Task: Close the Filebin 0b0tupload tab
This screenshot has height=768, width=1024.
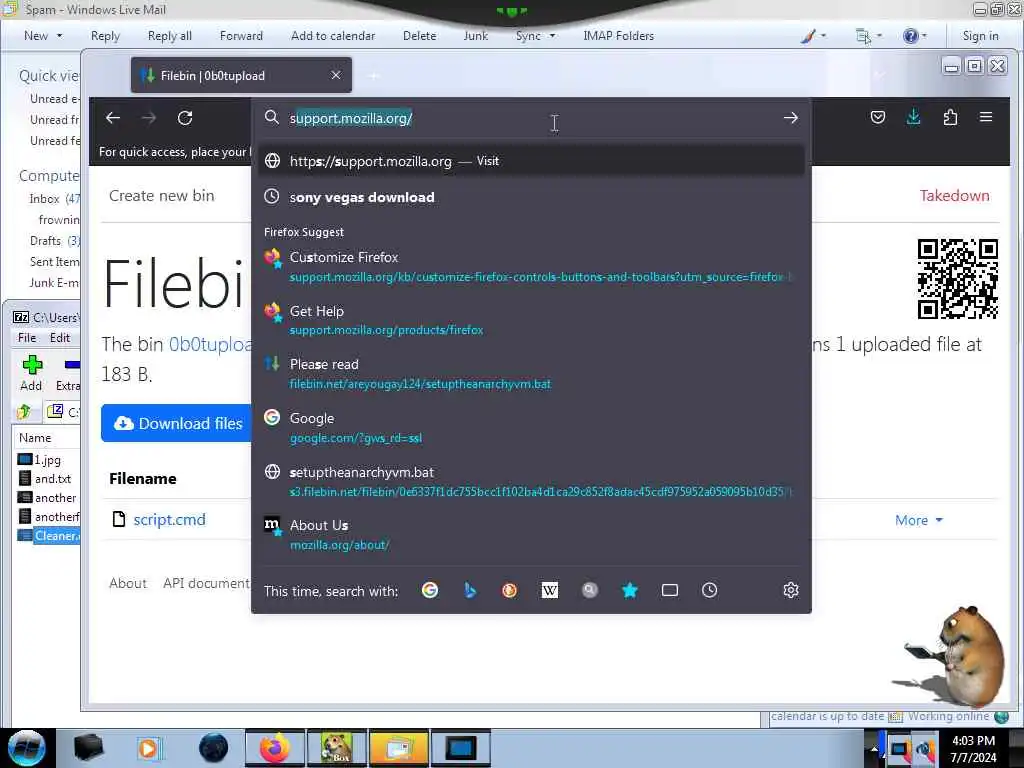Action: pos(336,75)
